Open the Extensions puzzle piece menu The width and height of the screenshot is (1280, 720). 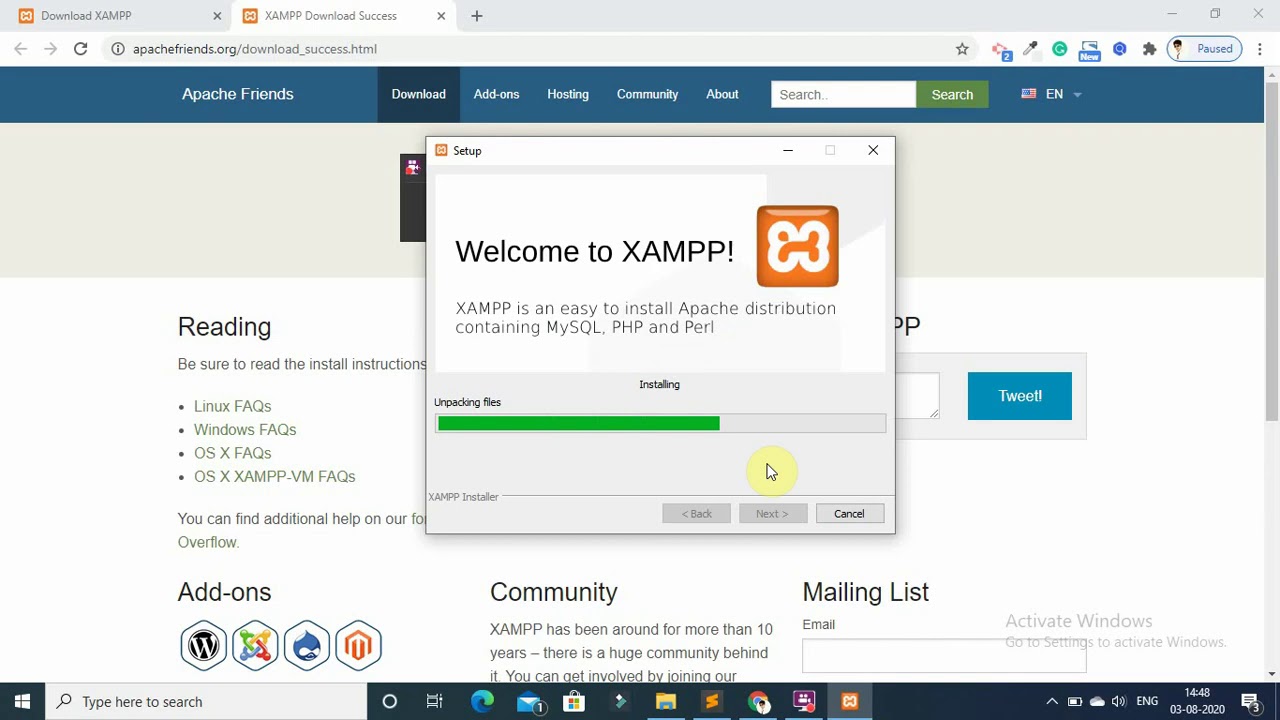tap(1149, 48)
